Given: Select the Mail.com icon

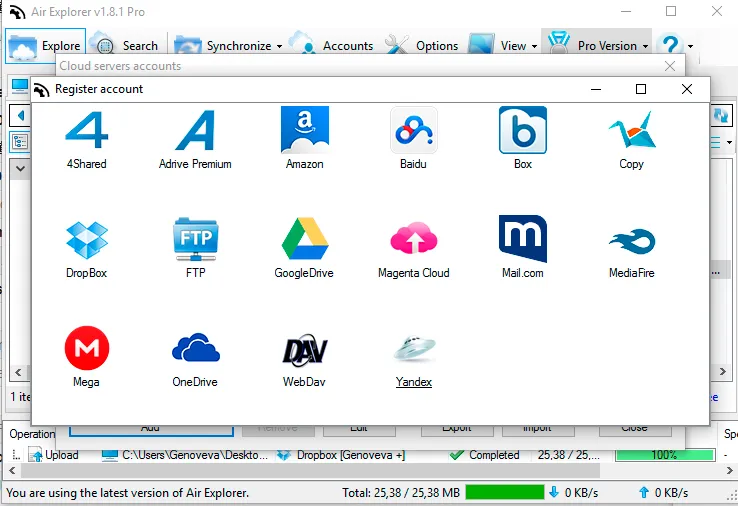Looking at the screenshot, I should (x=523, y=239).
